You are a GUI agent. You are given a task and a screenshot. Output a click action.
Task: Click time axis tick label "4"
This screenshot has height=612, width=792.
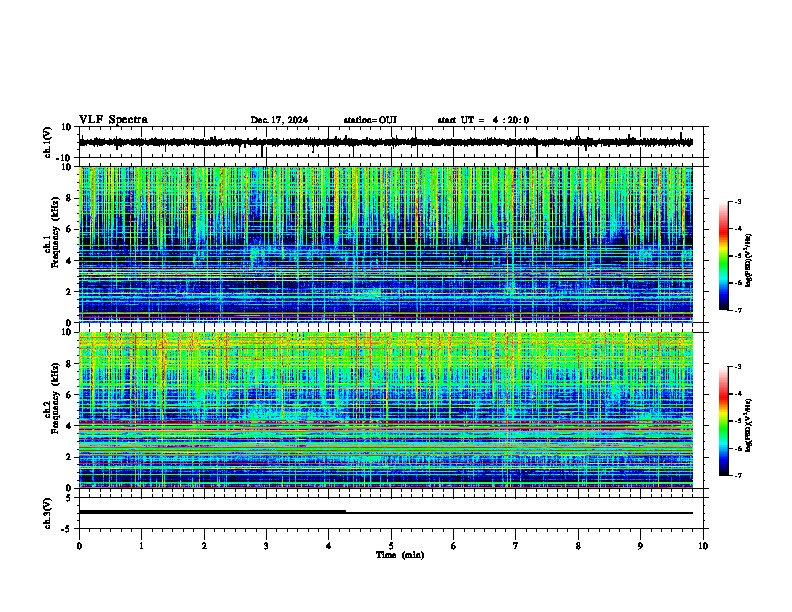329,546
